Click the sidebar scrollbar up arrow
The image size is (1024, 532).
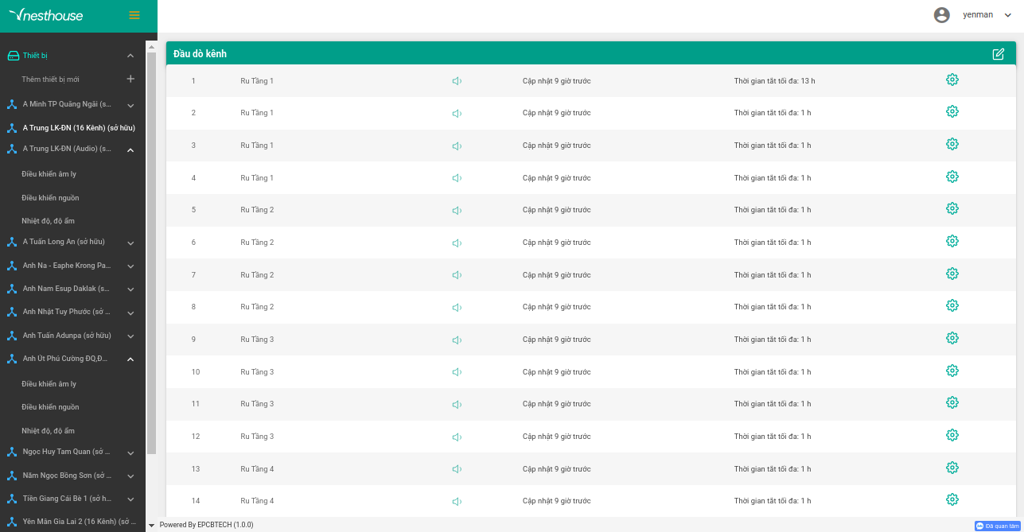(x=152, y=47)
